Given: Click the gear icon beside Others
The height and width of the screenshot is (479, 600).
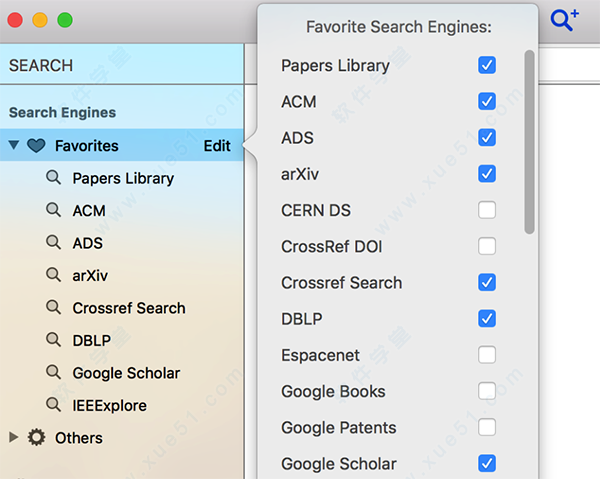Looking at the screenshot, I should [x=36, y=437].
